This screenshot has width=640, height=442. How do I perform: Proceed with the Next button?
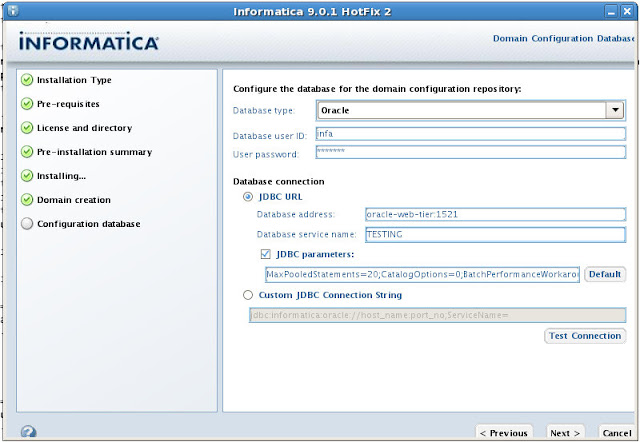point(565,433)
